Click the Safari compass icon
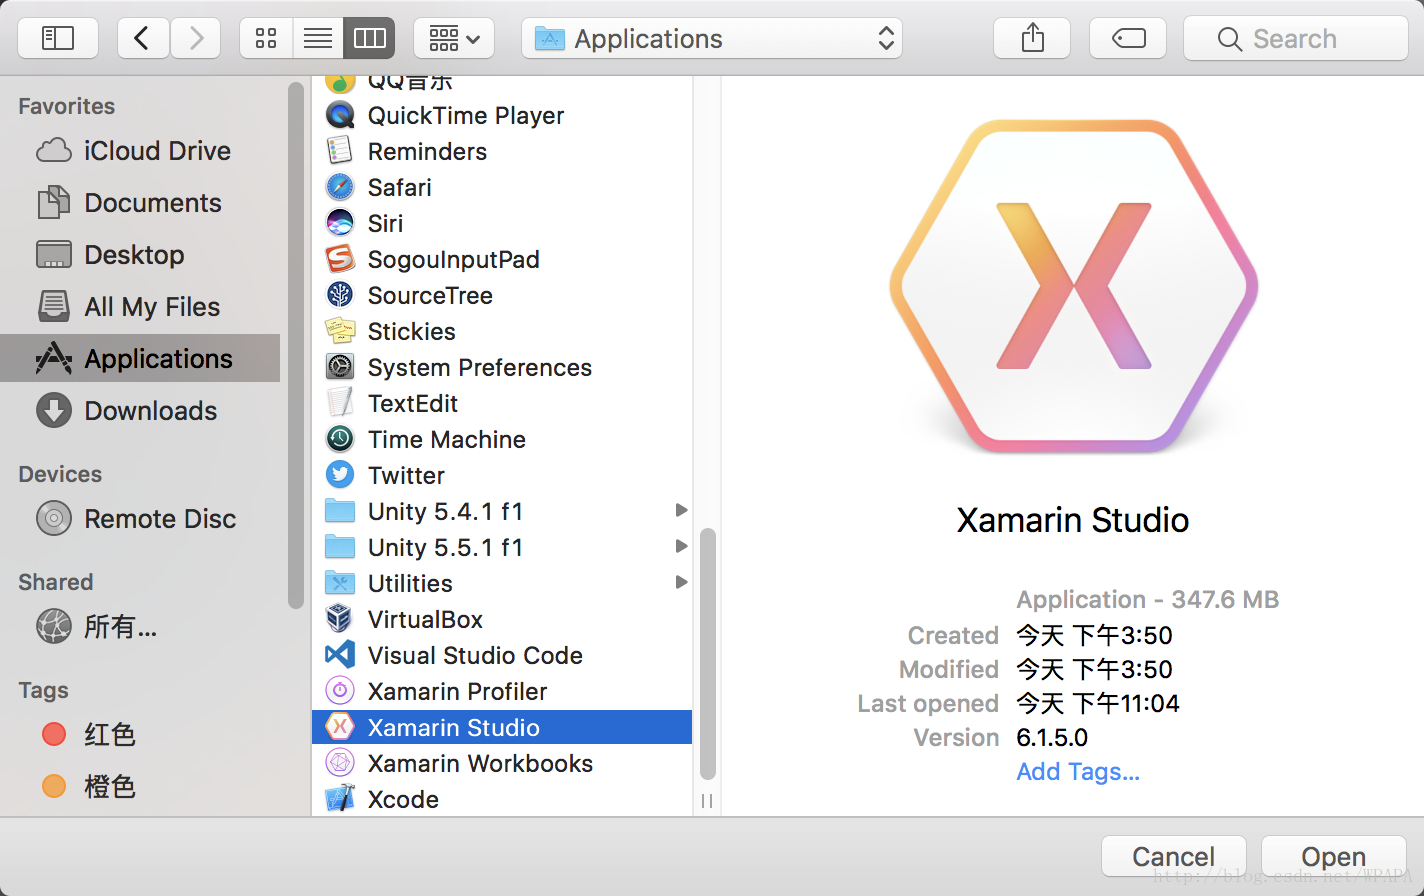 tap(340, 187)
